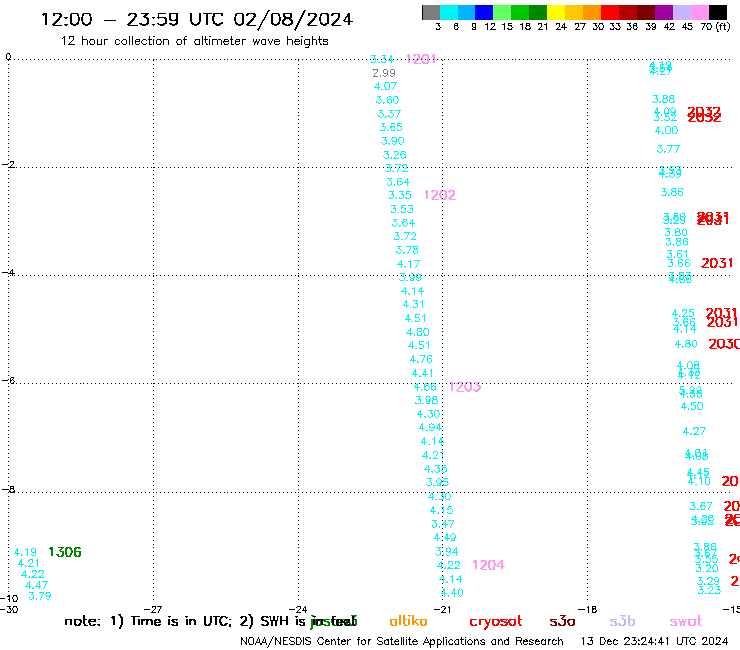Image resolution: width=740 pixels, height=650 pixels.
Task: Click the '13 Dec 23:24:41 UTC 2024' timestamp
Action: pyautogui.click(x=655, y=641)
